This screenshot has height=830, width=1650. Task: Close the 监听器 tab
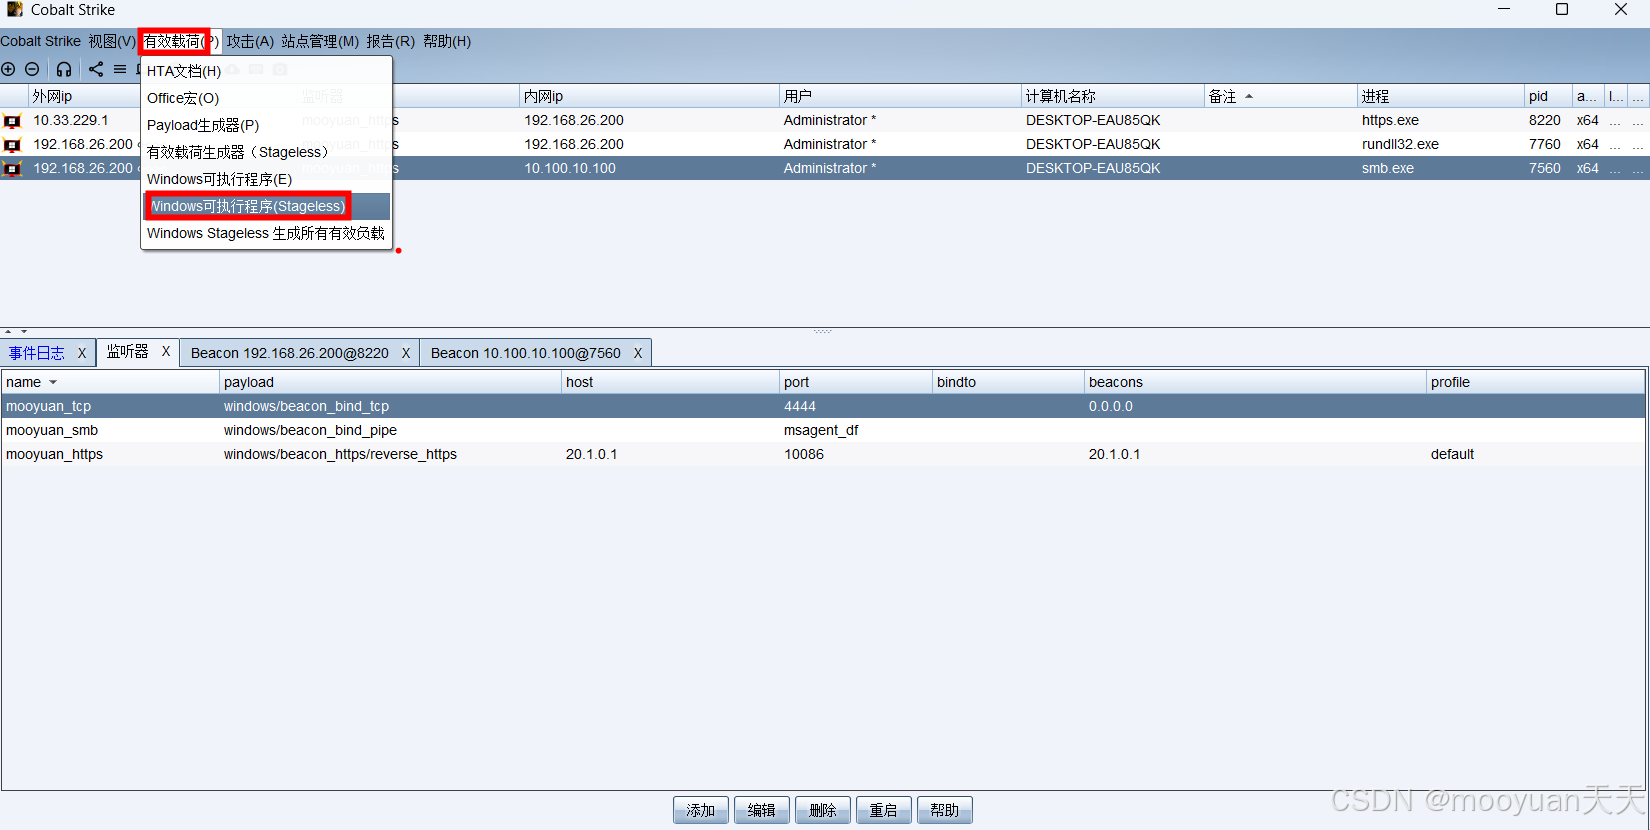tap(166, 352)
